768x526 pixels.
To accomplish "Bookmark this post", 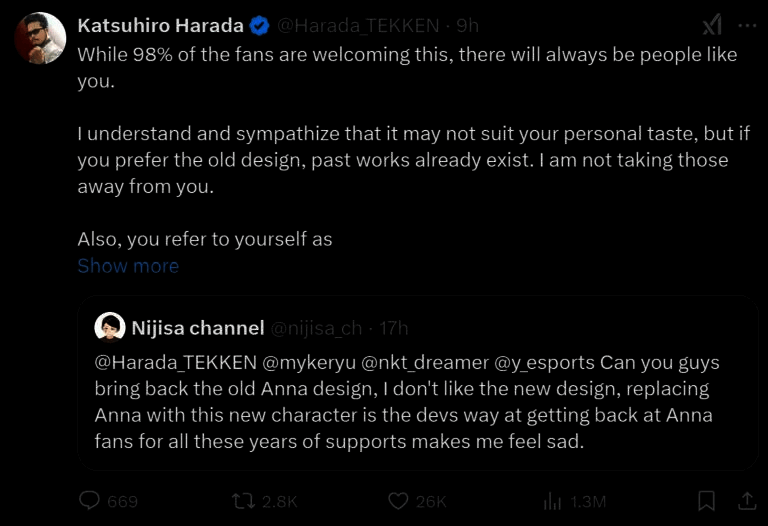I will [x=706, y=501].
